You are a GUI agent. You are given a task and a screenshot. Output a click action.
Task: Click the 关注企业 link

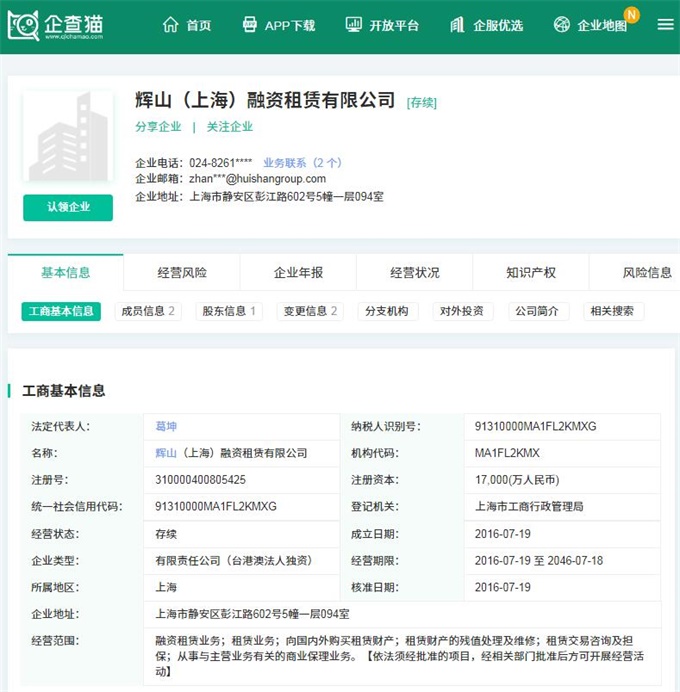[x=229, y=127]
